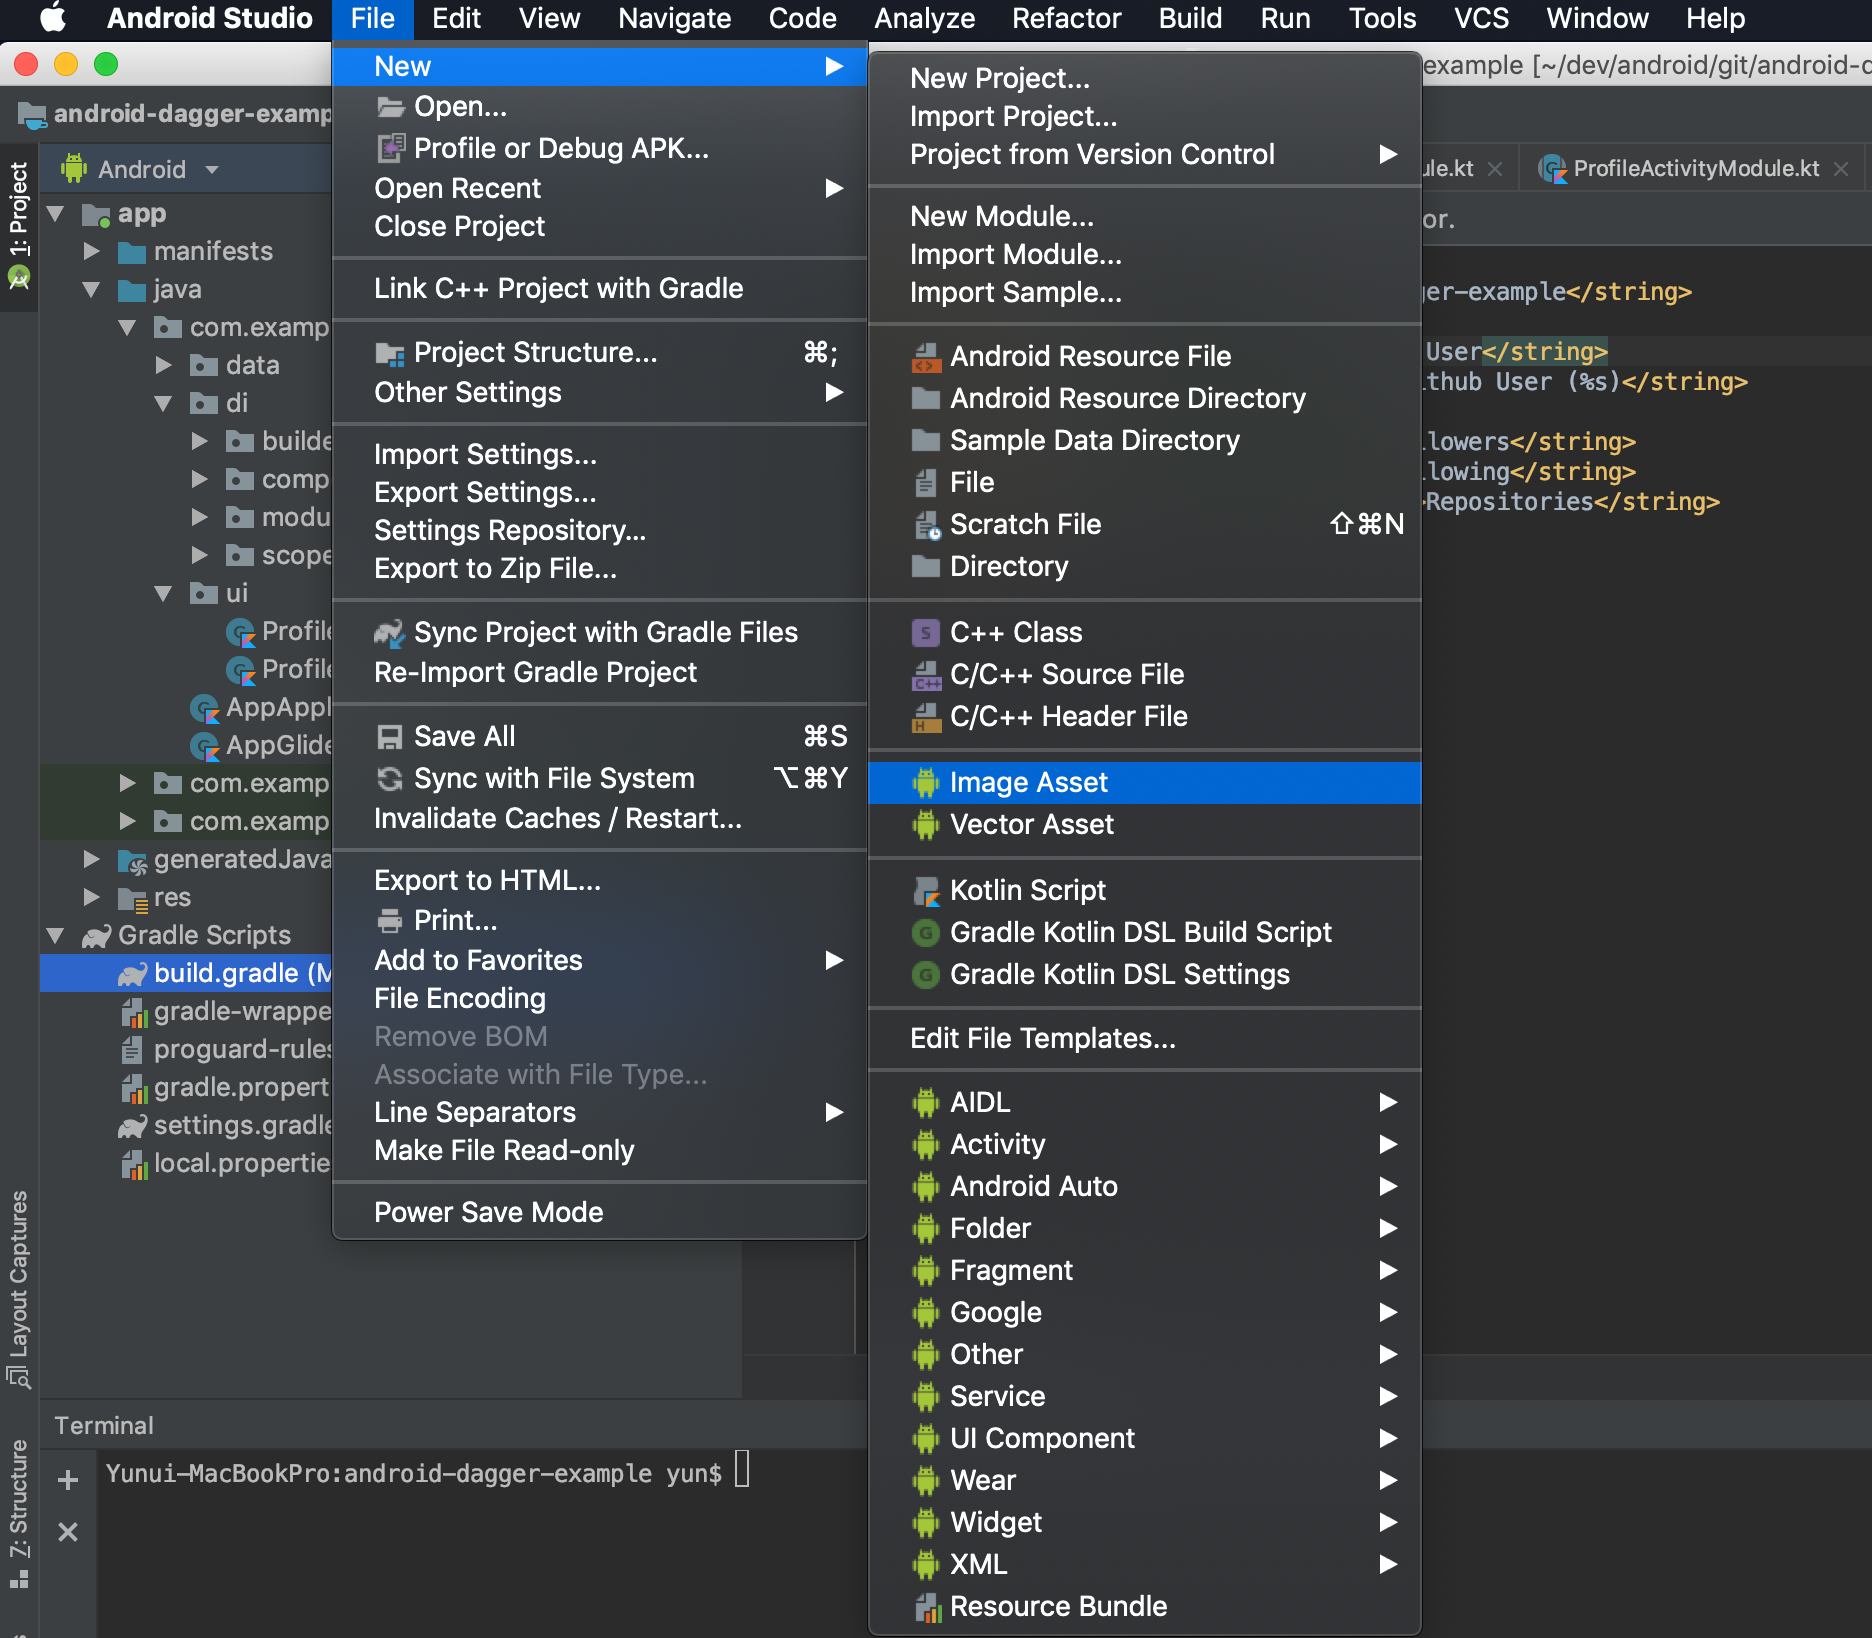Collapse the di package
The image size is (1872, 1638).
[x=164, y=404]
